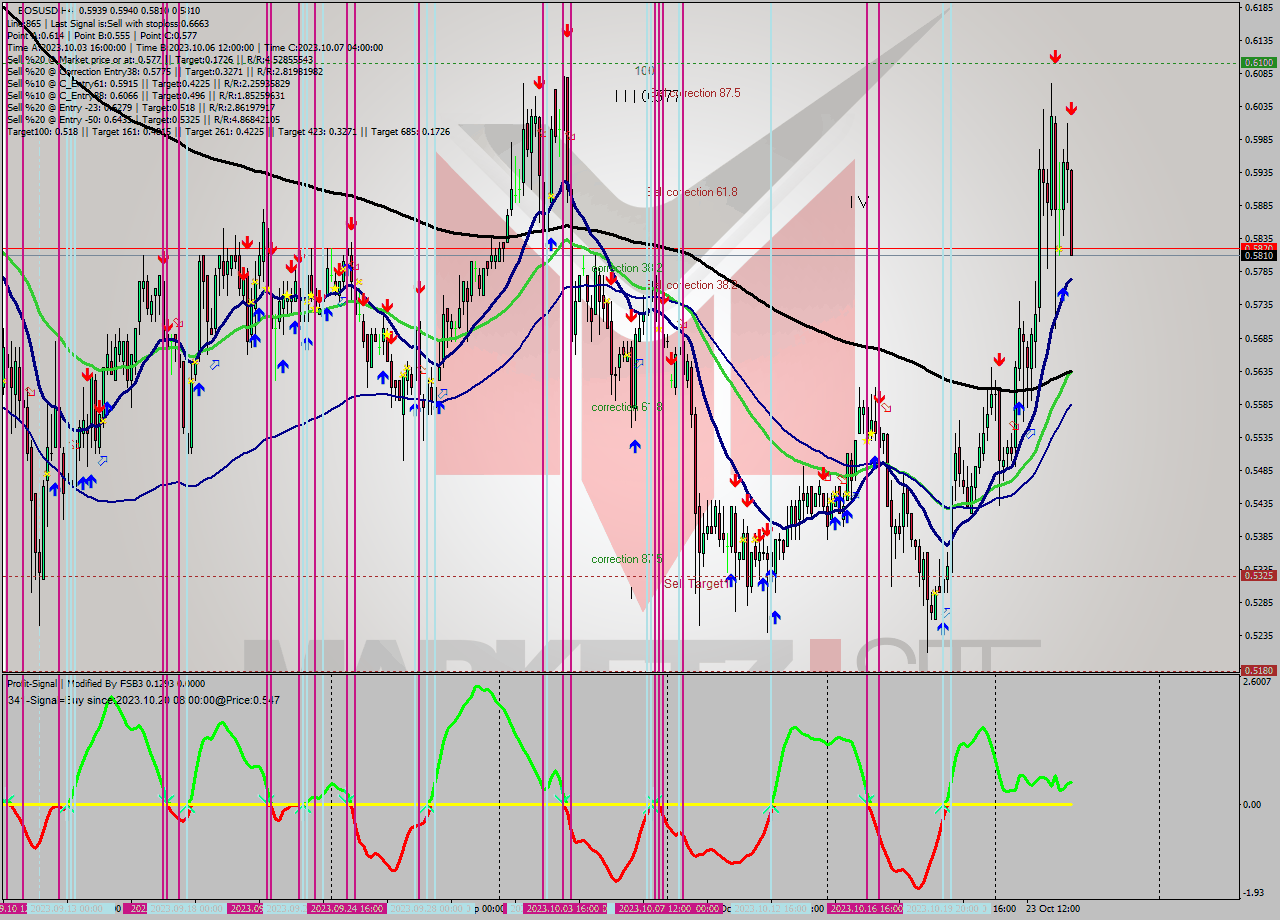Click the dashed red Sell Target line at 0.5325
Viewport: 1280px width, 920px height.
pyautogui.click(x=400, y=576)
